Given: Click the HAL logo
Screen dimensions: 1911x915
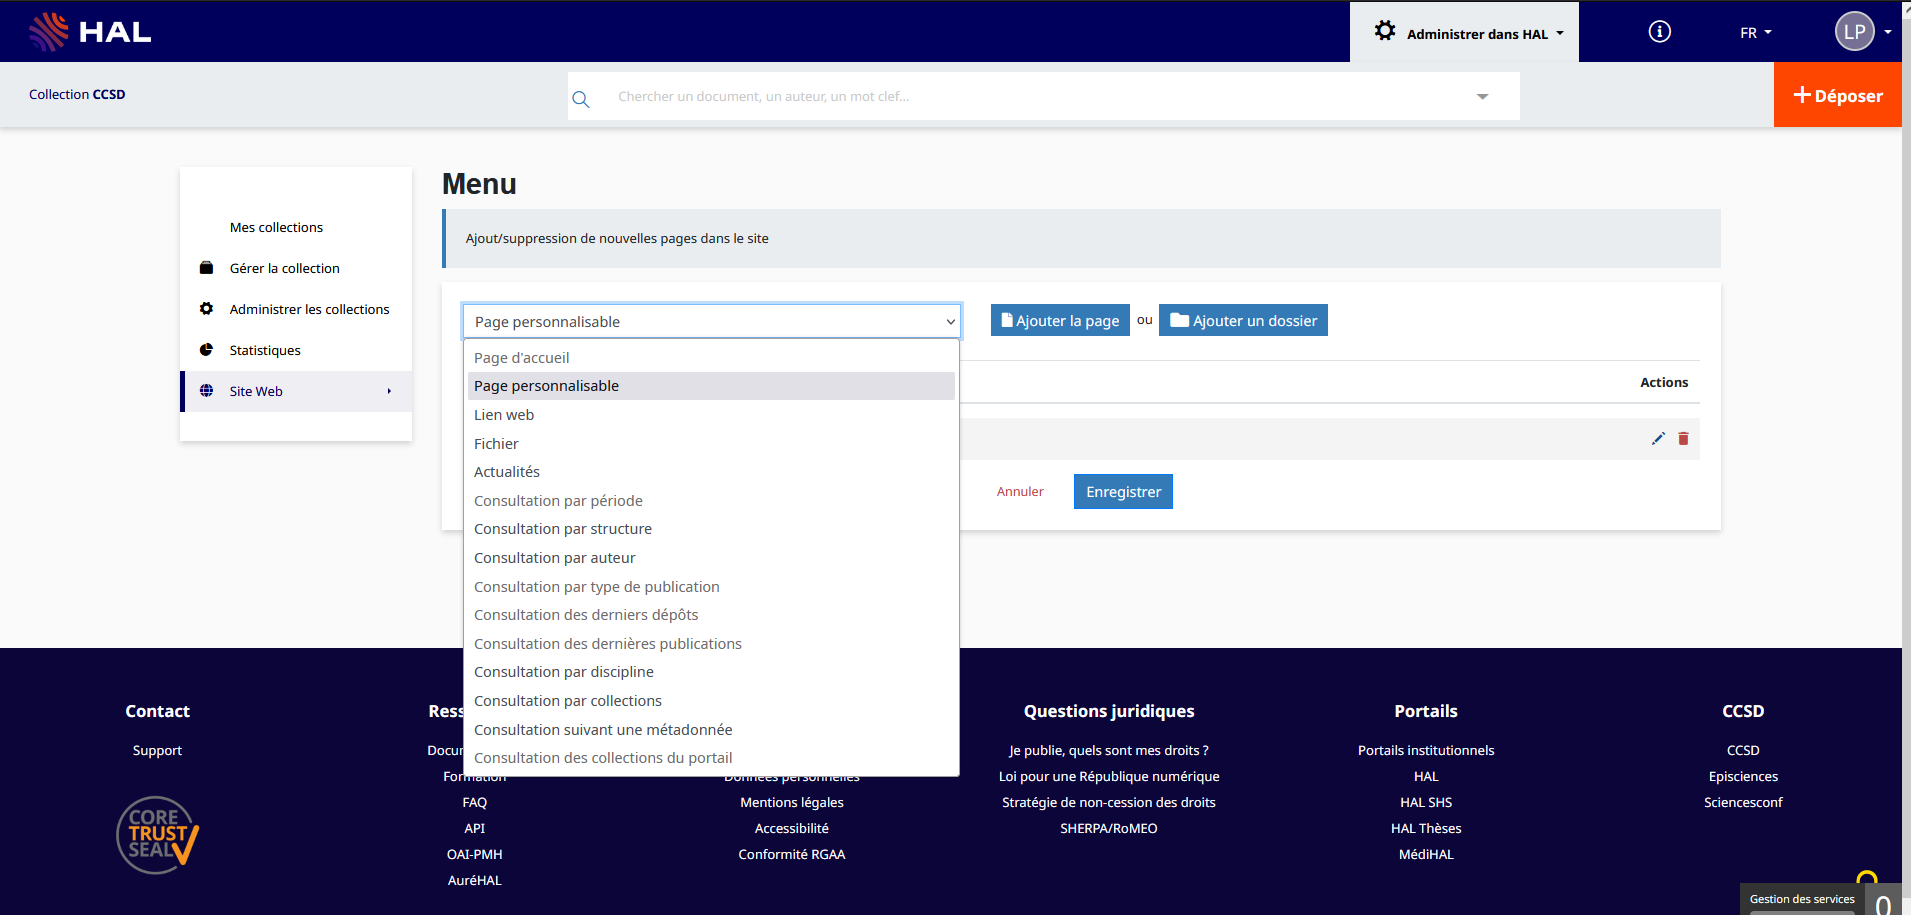Looking at the screenshot, I should point(90,32).
